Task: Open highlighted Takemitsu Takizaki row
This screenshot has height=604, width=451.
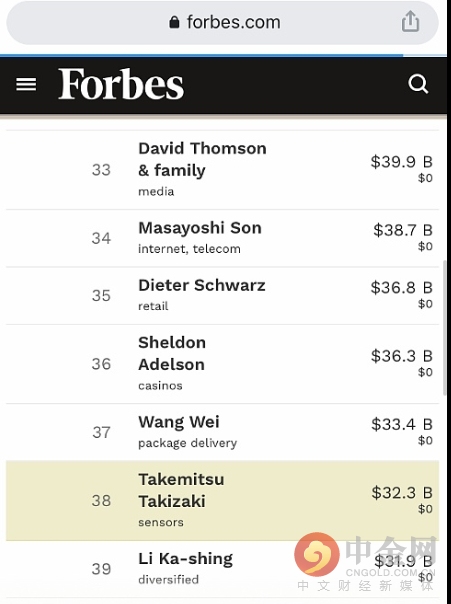Action: pos(222,500)
